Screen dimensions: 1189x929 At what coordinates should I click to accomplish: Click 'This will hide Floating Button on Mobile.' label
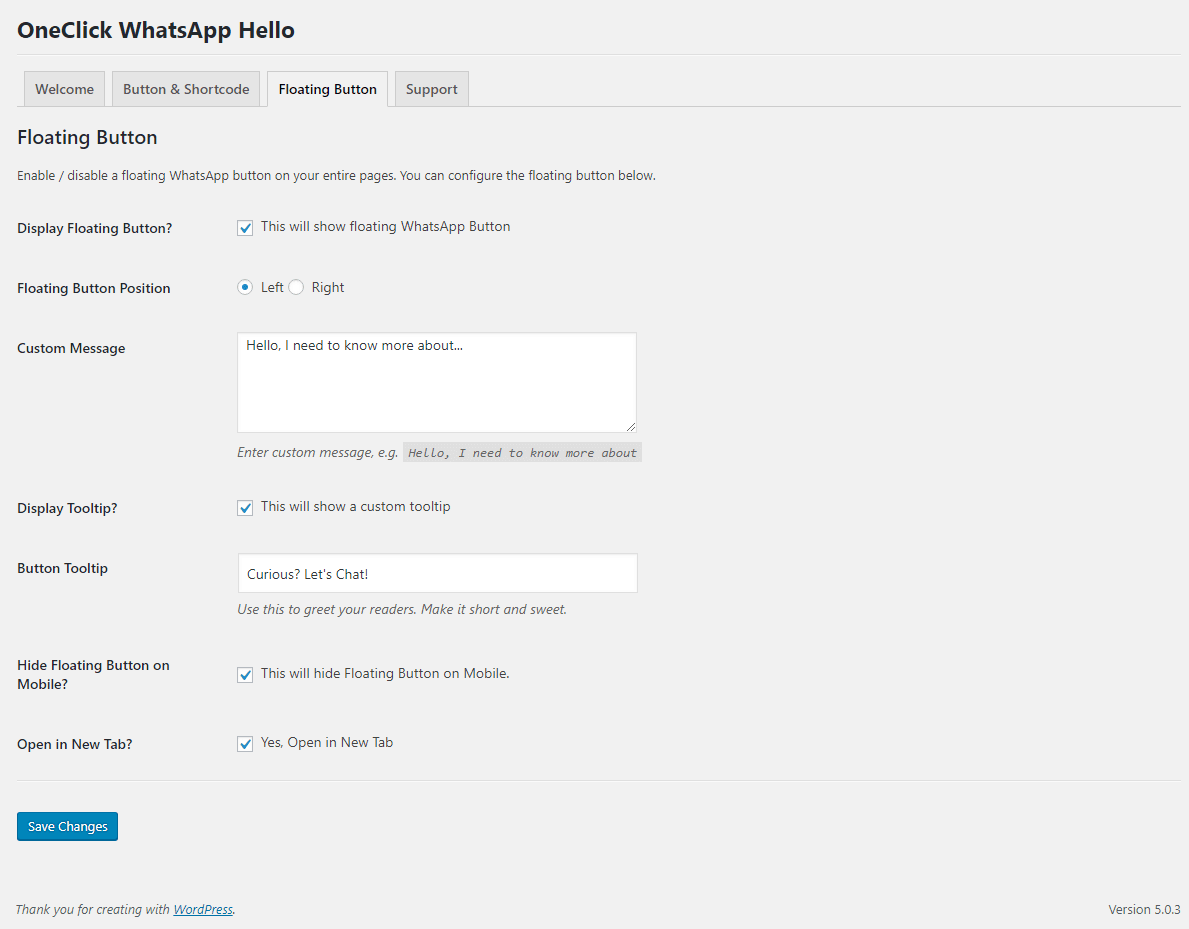coord(385,673)
